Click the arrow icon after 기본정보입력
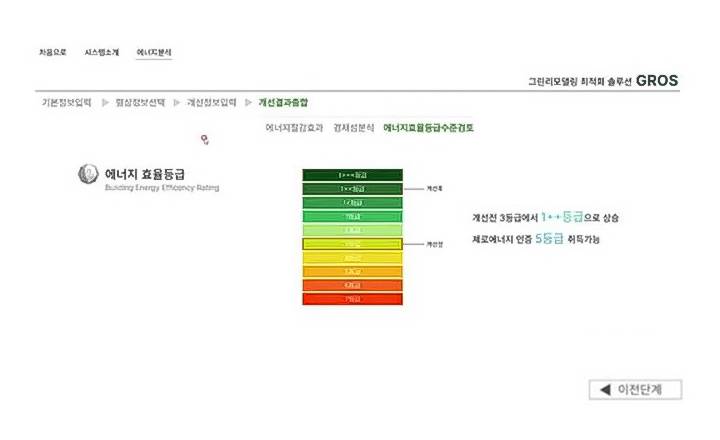The height and width of the screenshot is (440, 720). click(x=105, y=103)
